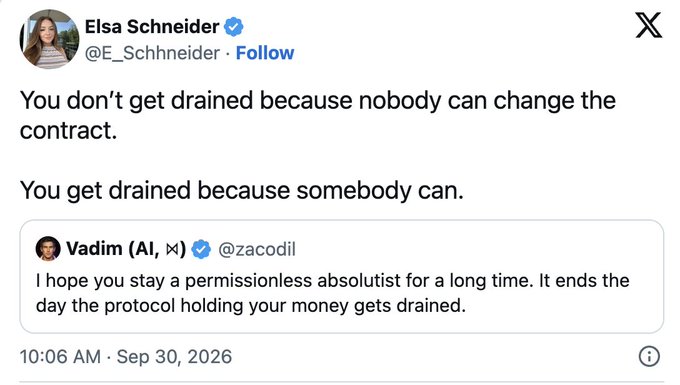Click 'I hope you stay' quoted text start
The height and width of the screenshot is (385, 680).
click(x=100, y=281)
